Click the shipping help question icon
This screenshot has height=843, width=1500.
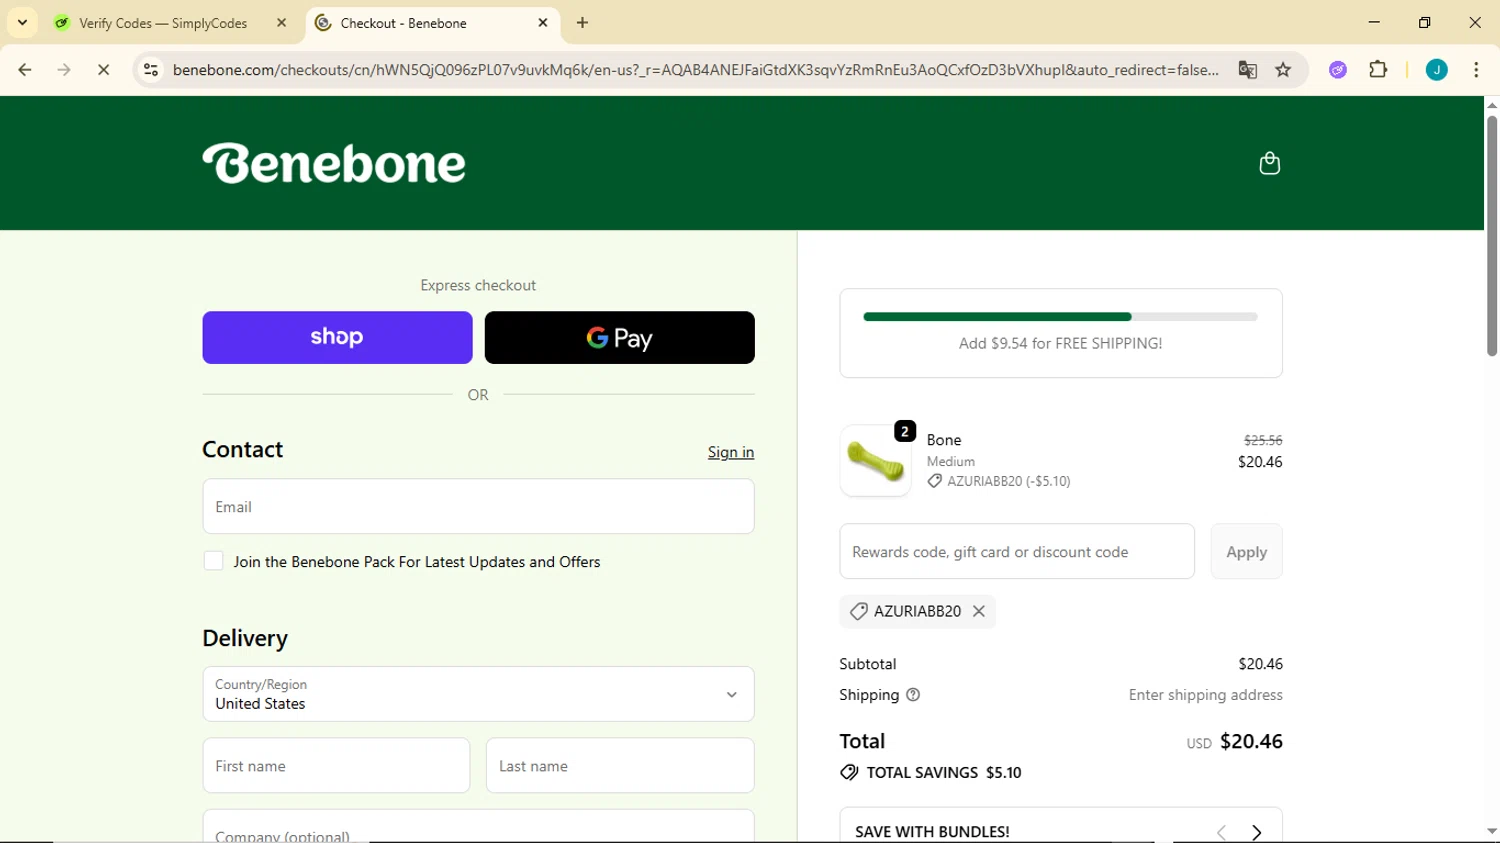913,695
